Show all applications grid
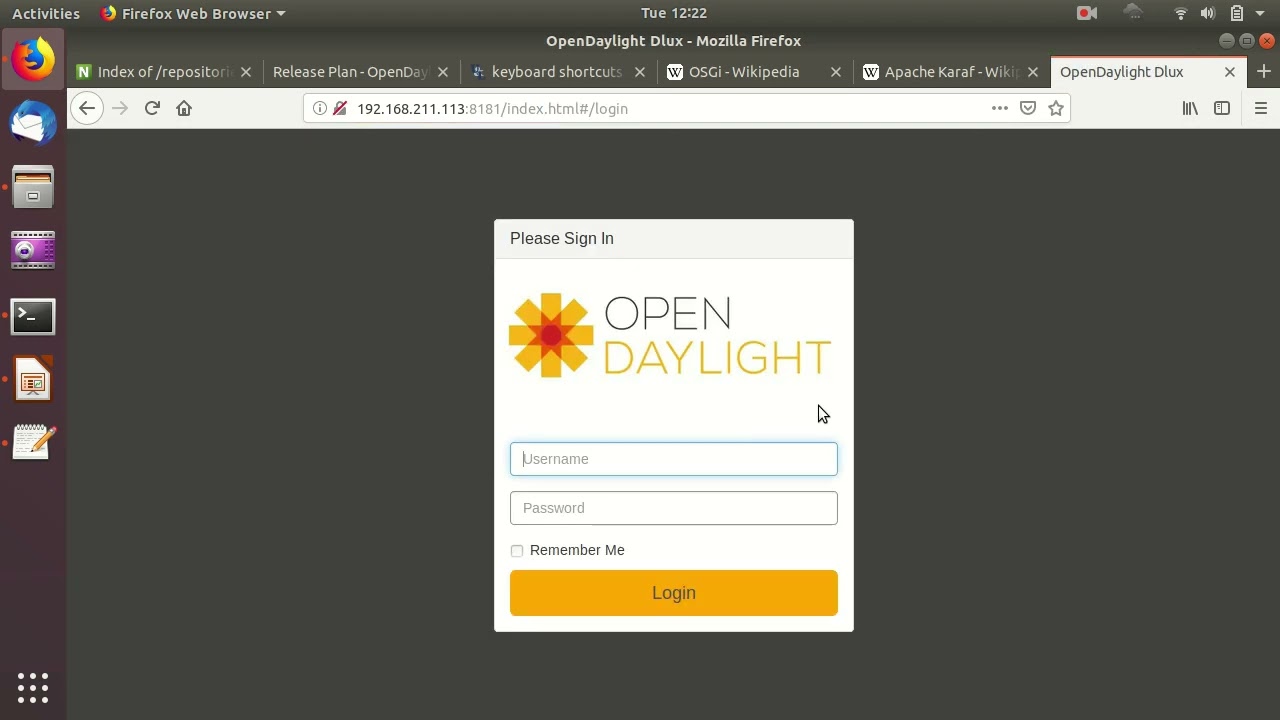This screenshot has height=720, width=1280. [x=33, y=687]
